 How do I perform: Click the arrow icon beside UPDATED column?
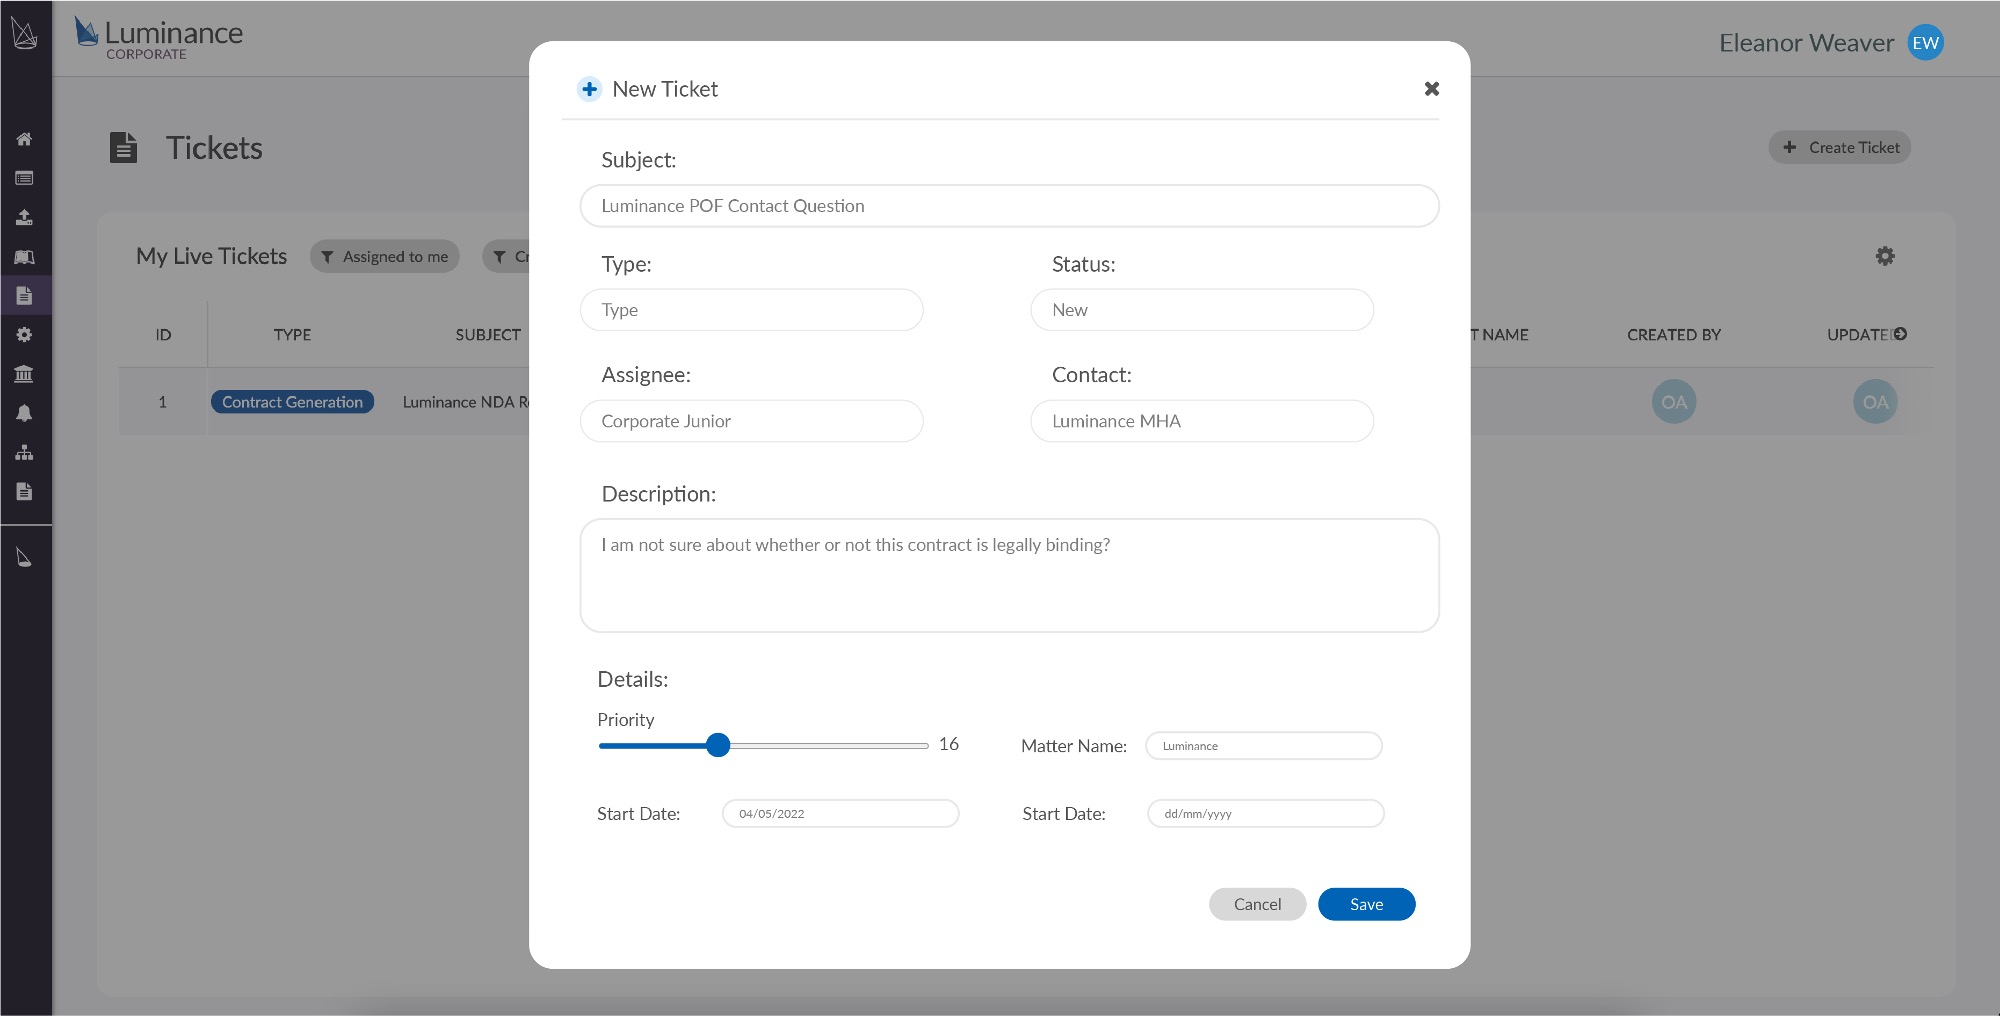point(1900,334)
